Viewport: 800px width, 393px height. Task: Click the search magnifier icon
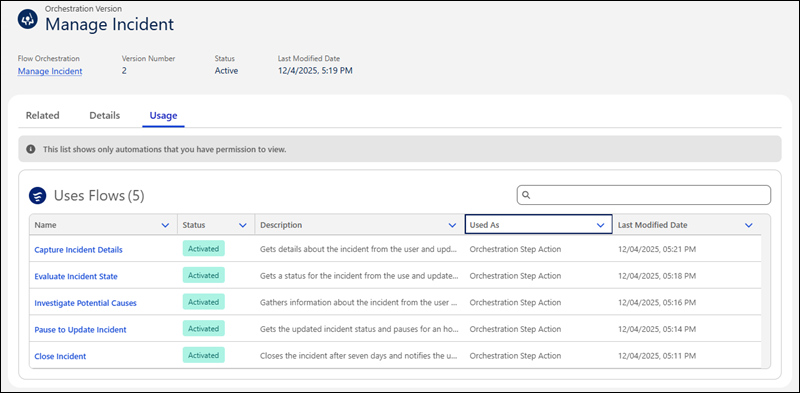point(527,195)
